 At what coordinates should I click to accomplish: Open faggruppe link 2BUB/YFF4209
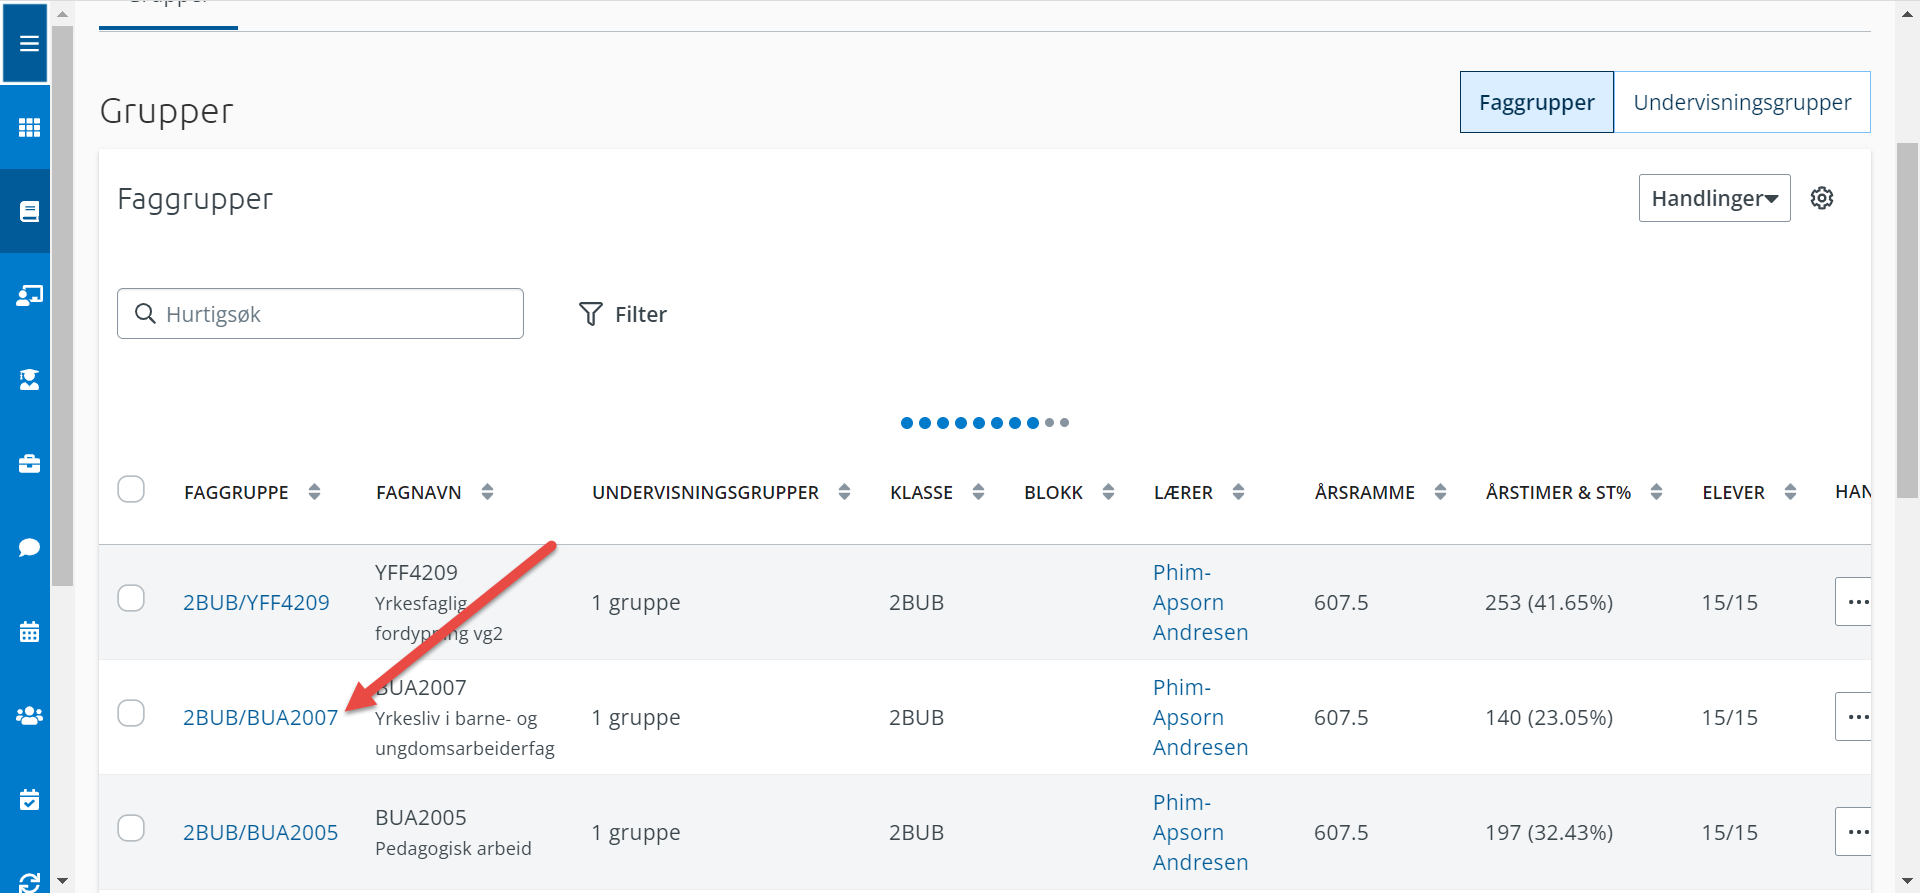pos(256,602)
